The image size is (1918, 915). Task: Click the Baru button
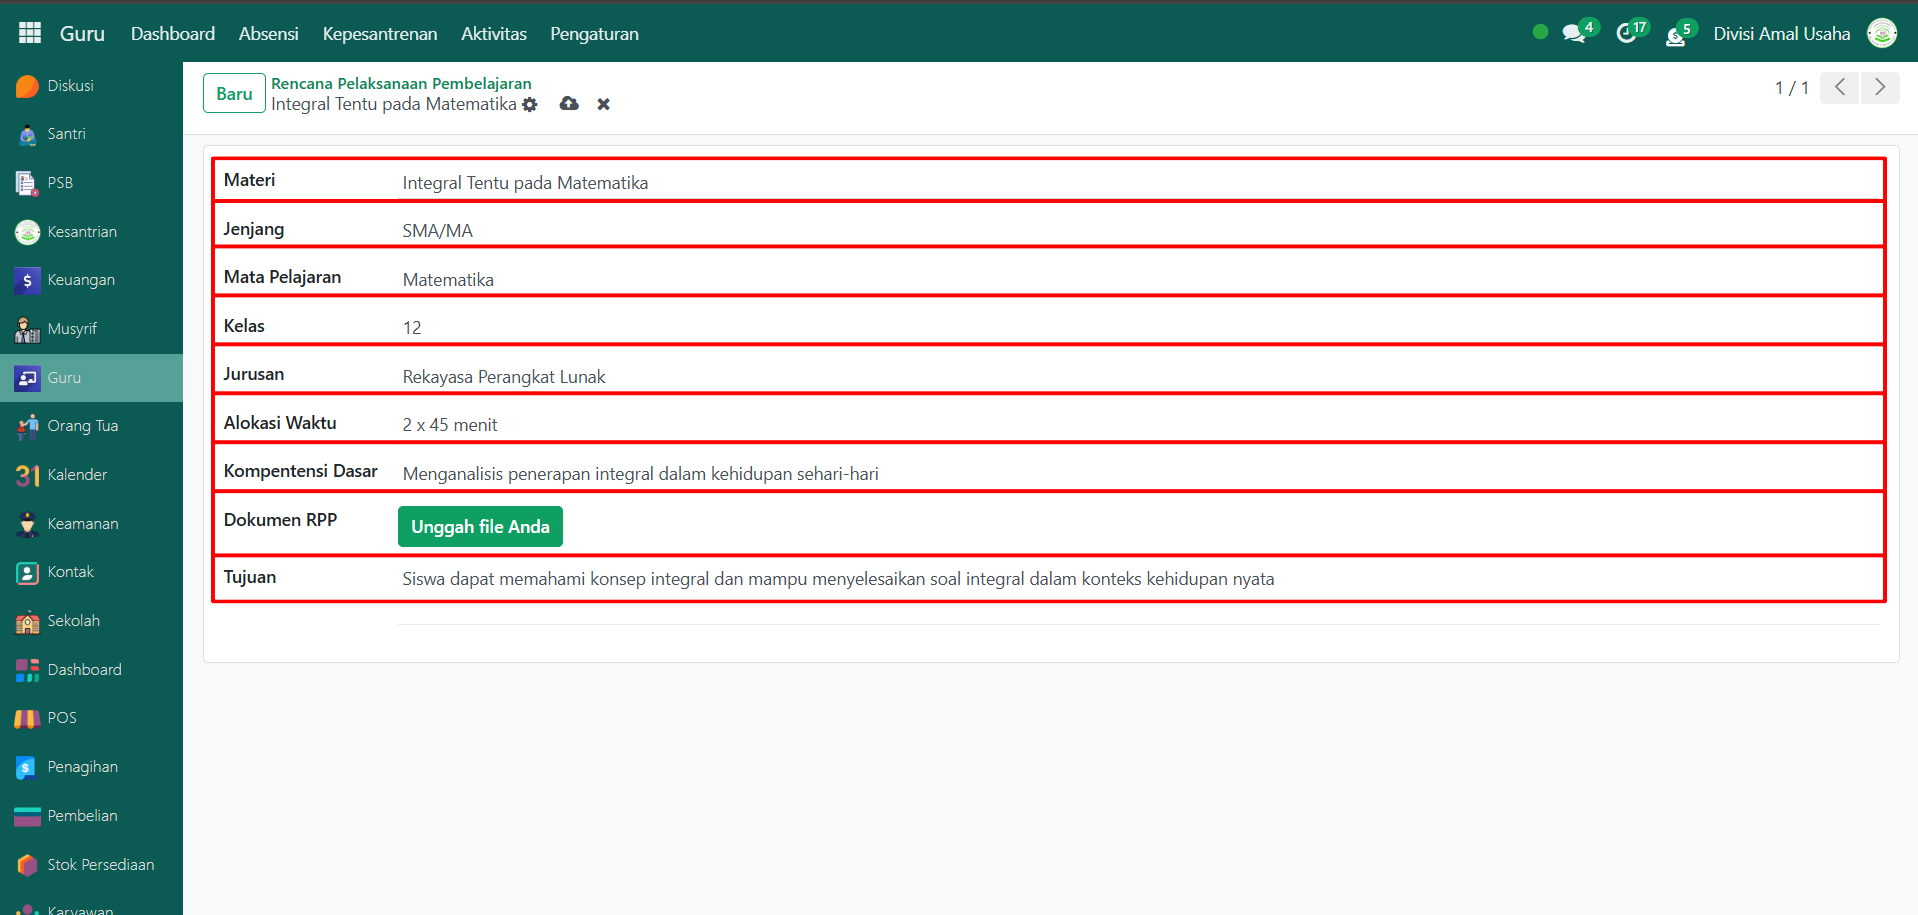(234, 94)
